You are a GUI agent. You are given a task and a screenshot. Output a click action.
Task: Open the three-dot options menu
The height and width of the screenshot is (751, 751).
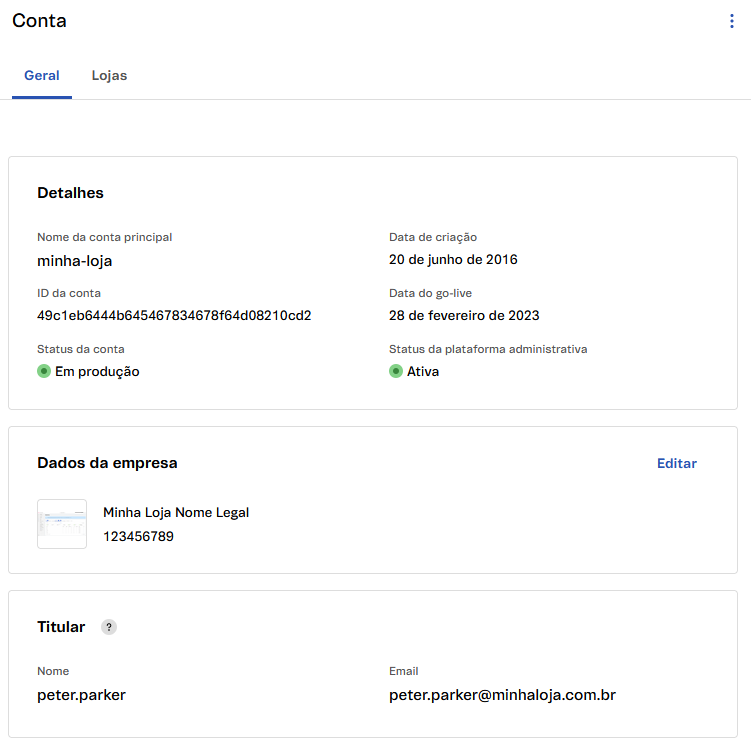[731, 21]
